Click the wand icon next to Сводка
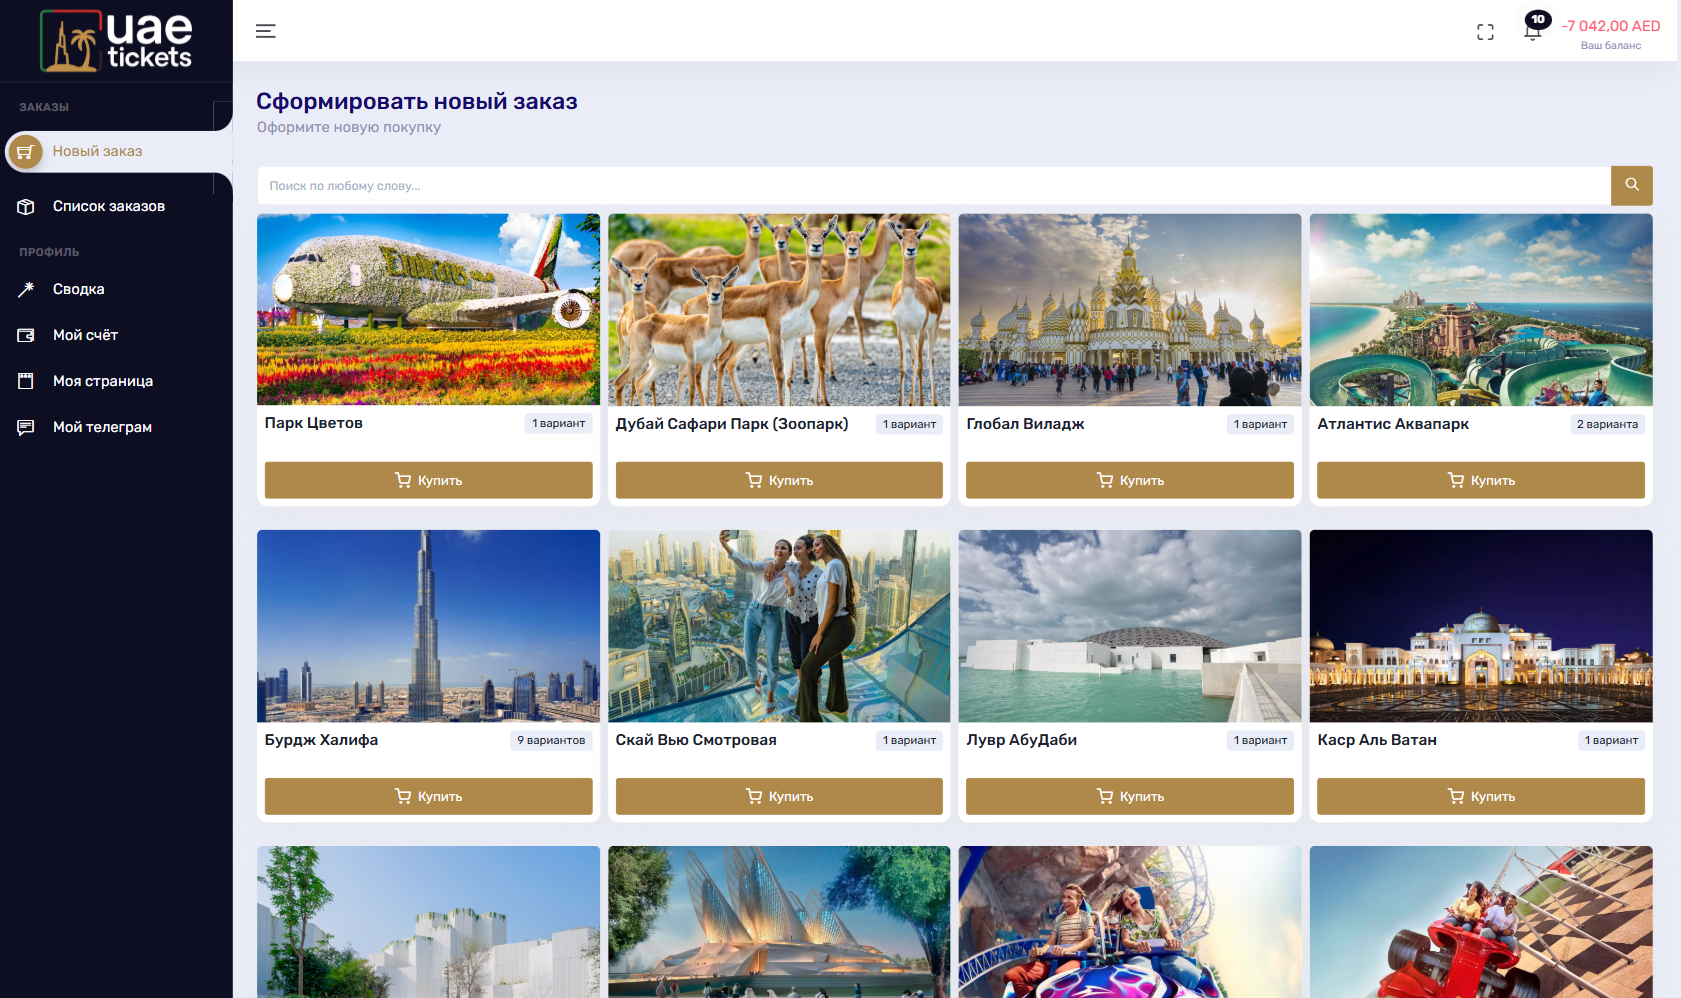Screen dimensions: 1681x998 point(26,290)
